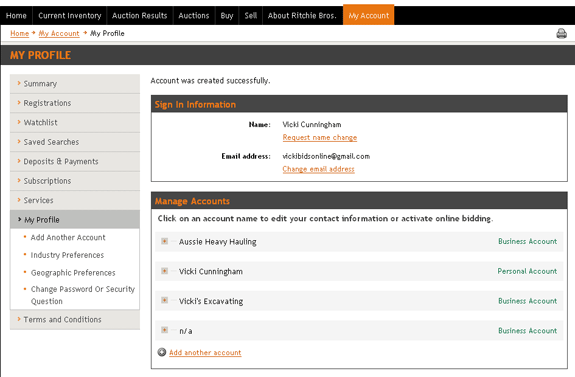Screen dimensions: 575x377
Task: Open Summary in the sidebar
Action: click(x=75, y=84)
